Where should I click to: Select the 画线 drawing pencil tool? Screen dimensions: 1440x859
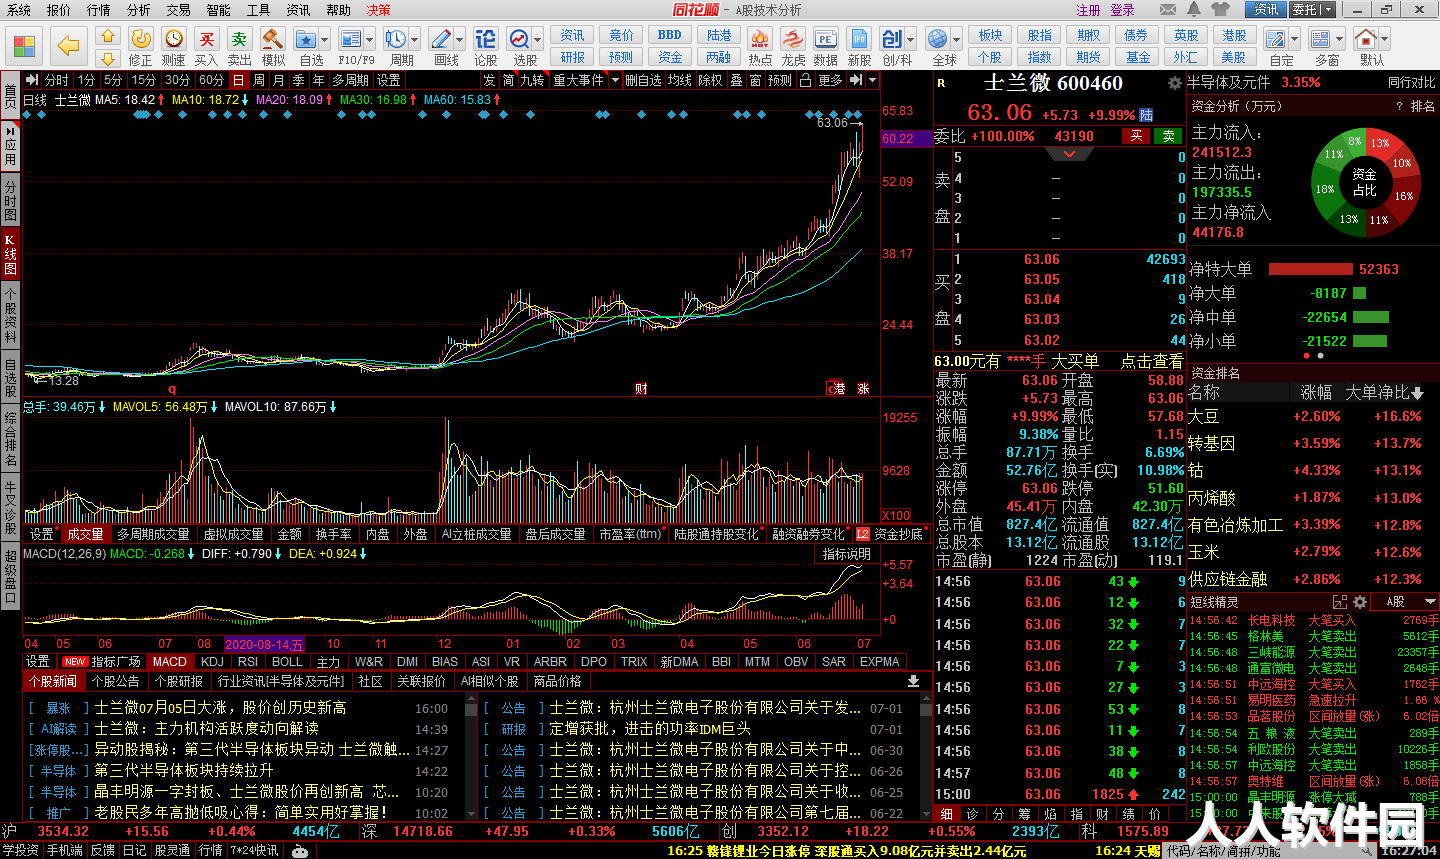click(x=441, y=39)
